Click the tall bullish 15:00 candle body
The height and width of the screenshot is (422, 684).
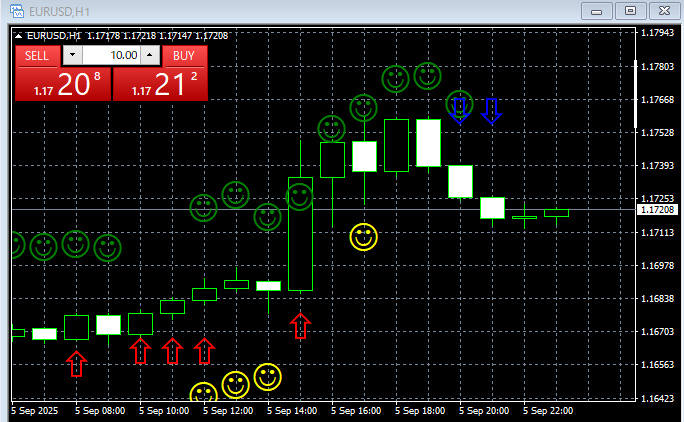tap(300, 234)
